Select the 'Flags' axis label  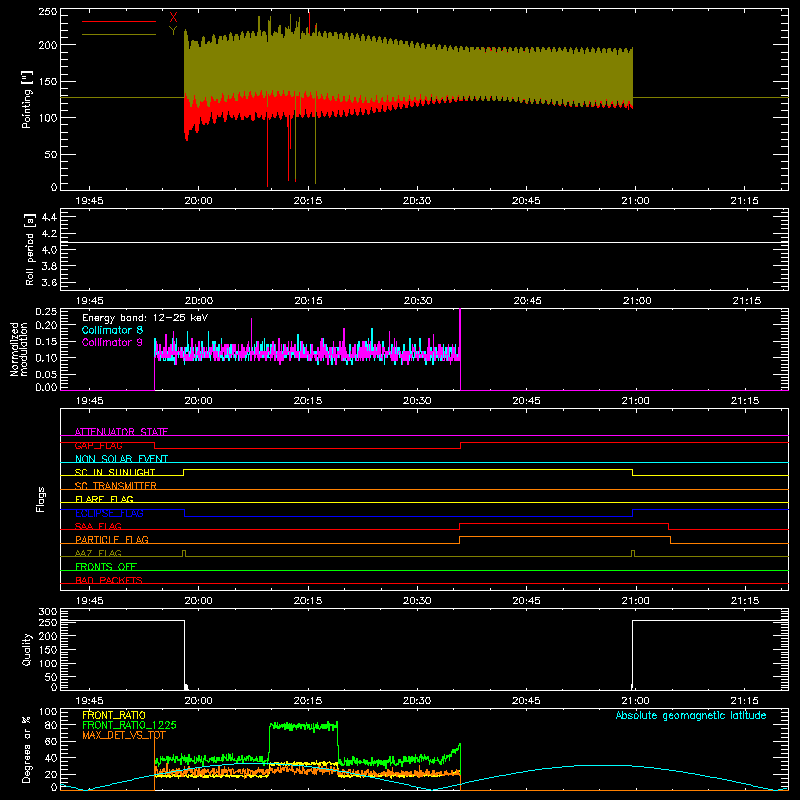point(41,499)
